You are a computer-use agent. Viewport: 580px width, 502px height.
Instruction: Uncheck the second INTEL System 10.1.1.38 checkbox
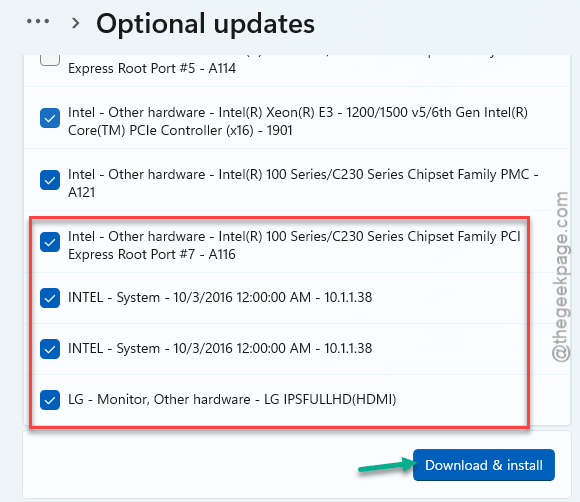pos(50,349)
